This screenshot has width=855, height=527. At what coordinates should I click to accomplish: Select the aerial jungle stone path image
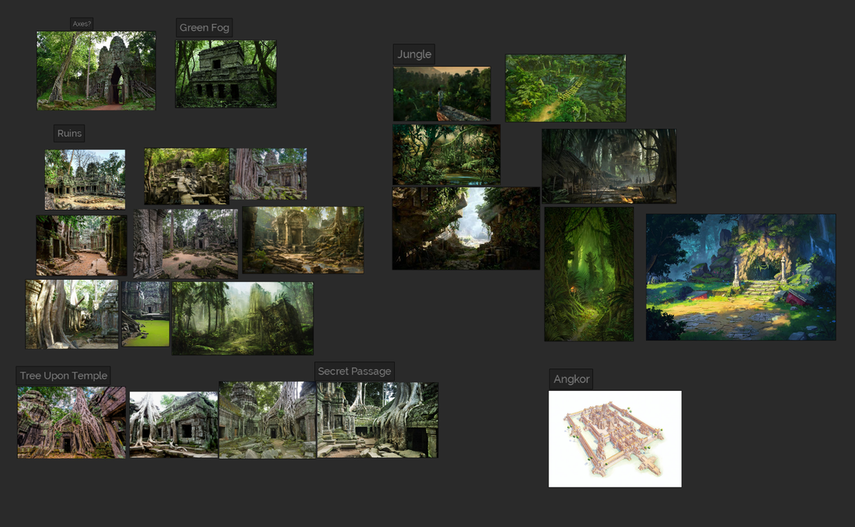coord(565,88)
